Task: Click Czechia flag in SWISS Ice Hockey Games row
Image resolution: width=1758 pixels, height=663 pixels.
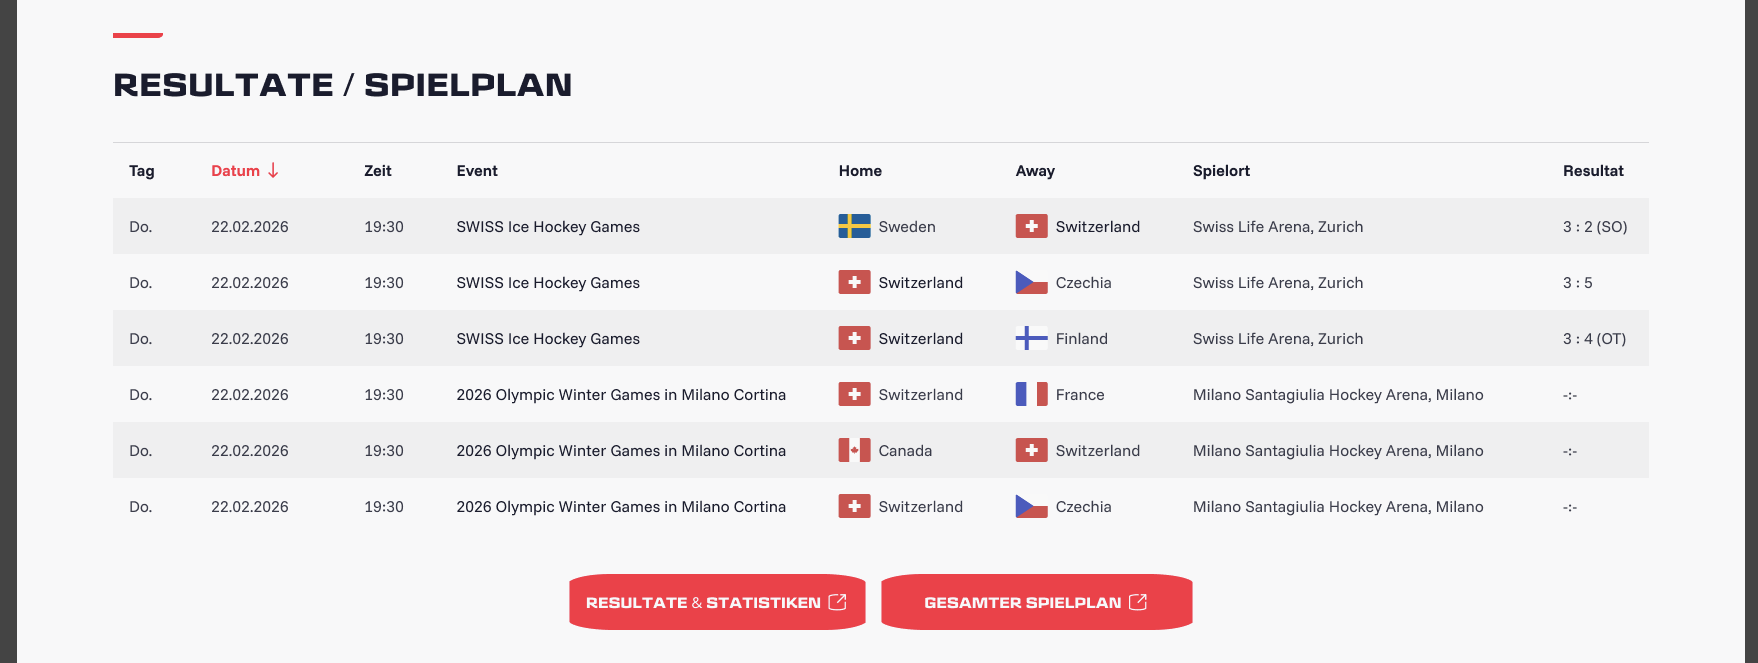Action: (1031, 282)
